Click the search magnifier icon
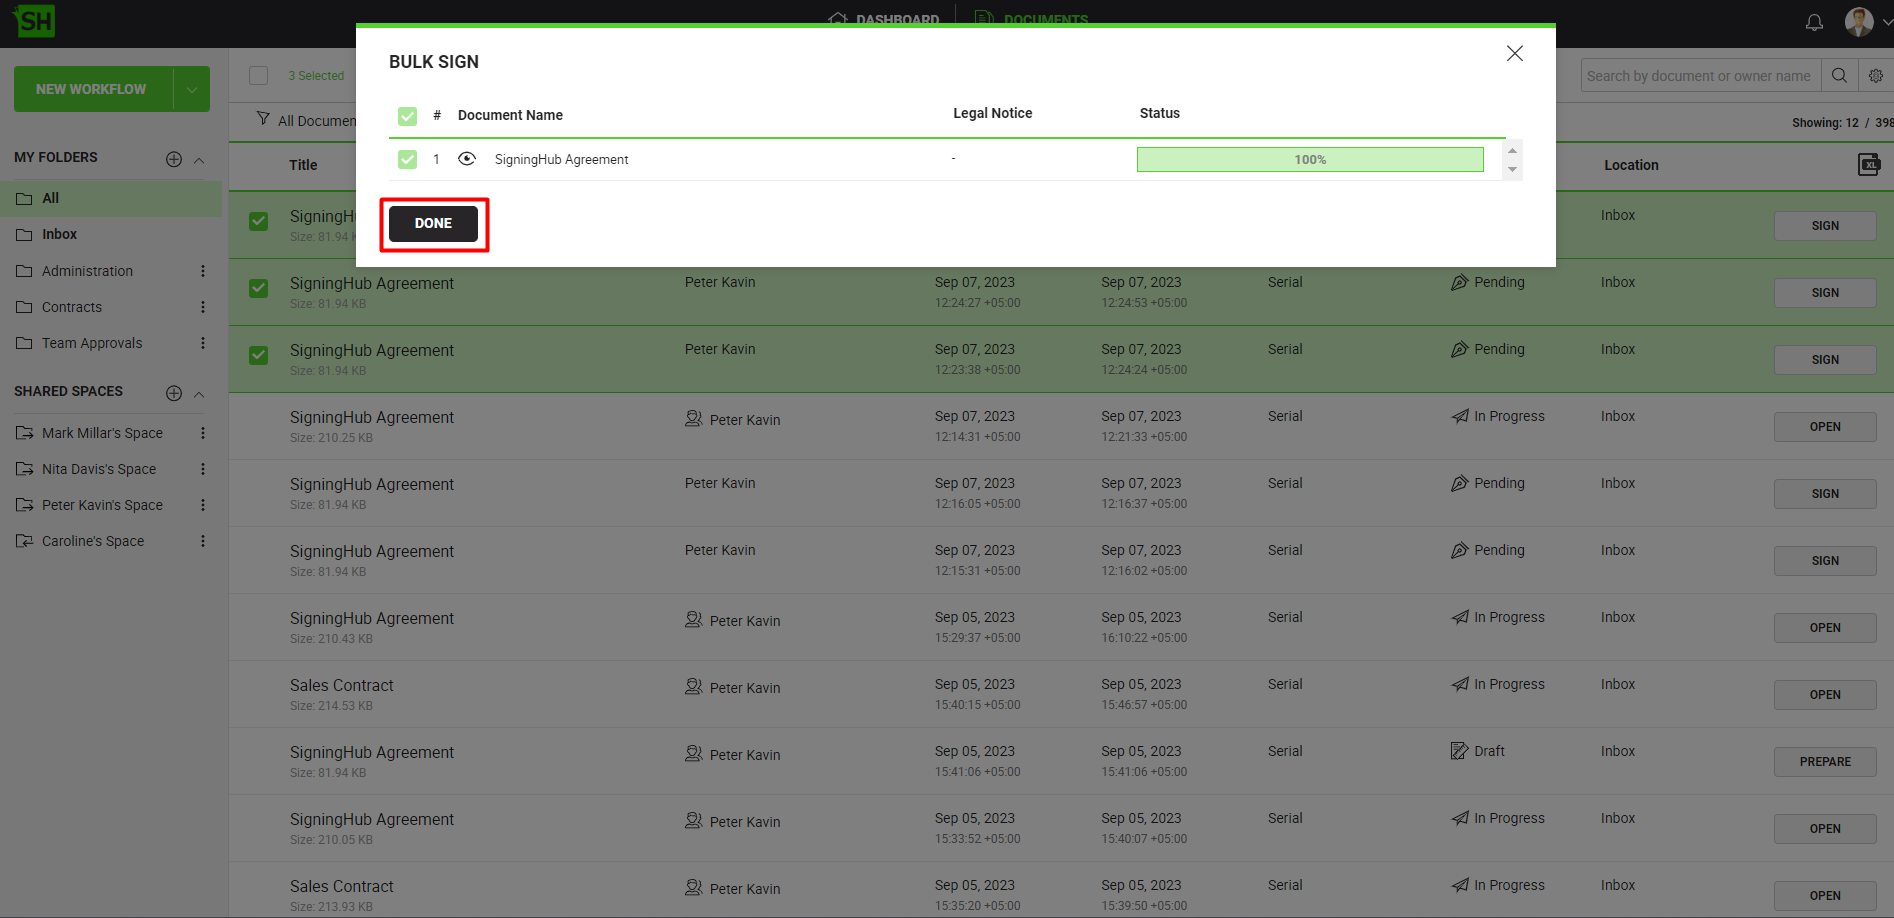This screenshot has height=918, width=1894. (x=1839, y=76)
